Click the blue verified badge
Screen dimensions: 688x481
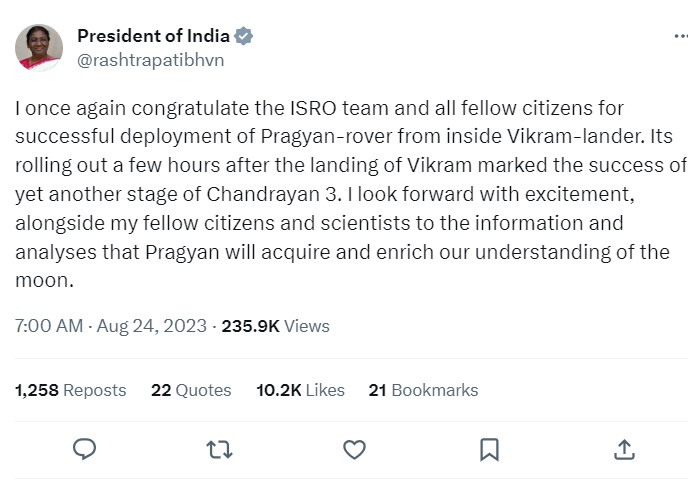(244, 36)
